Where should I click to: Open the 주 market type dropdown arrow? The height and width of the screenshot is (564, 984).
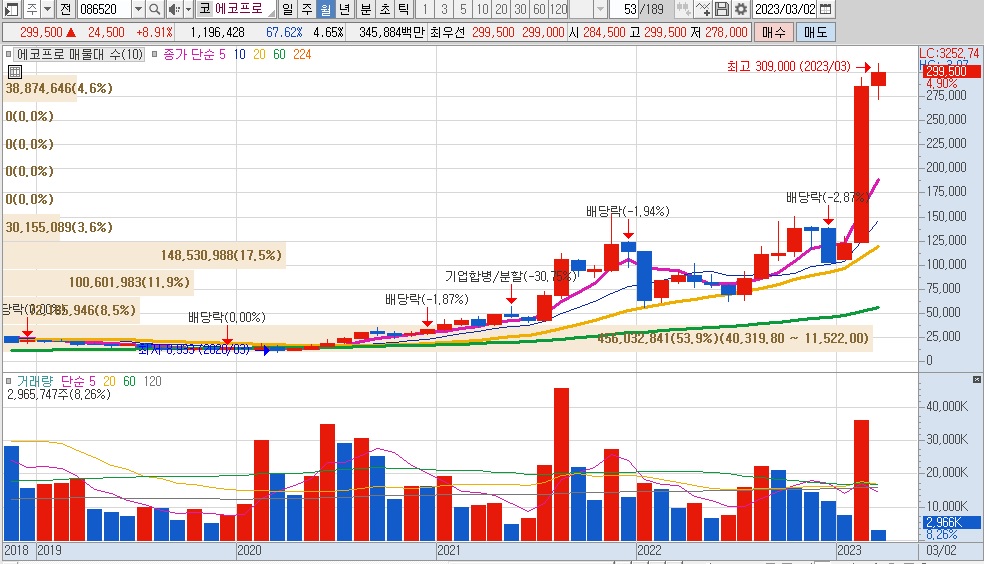point(47,9)
